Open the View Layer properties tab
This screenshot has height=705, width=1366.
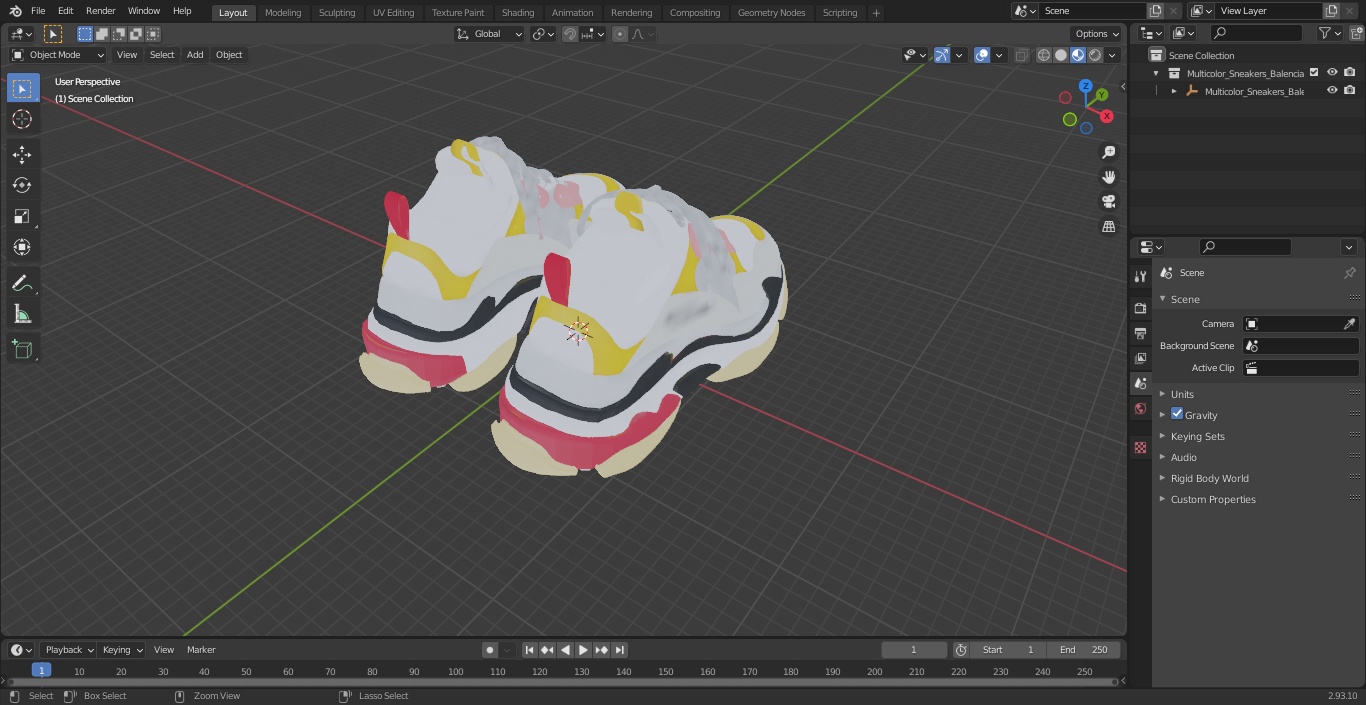[x=1140, y=358]
